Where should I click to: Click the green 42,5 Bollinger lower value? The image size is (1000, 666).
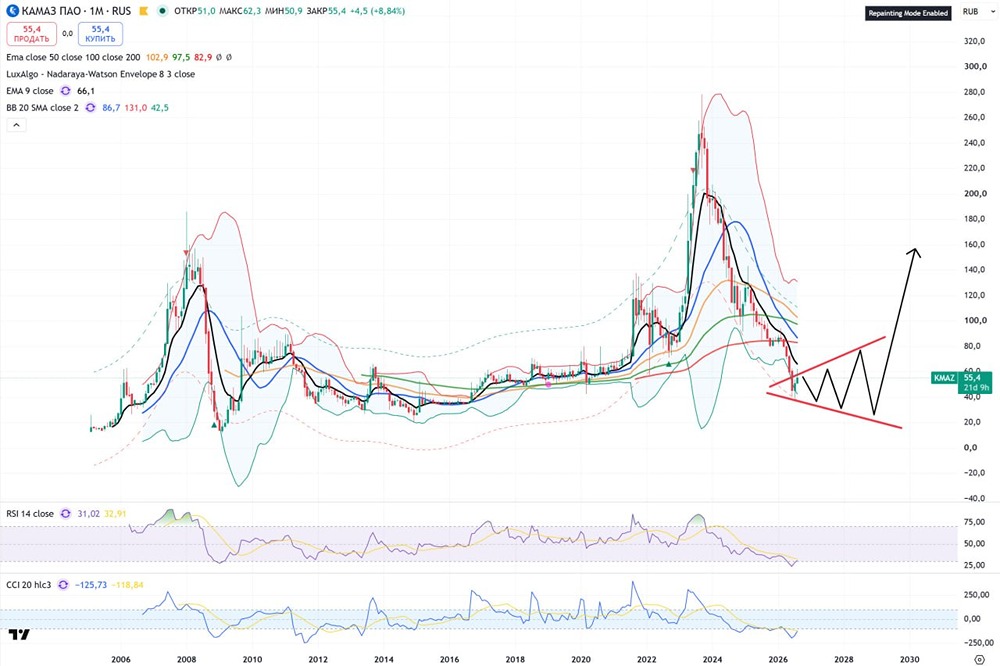tap(160, 108)
